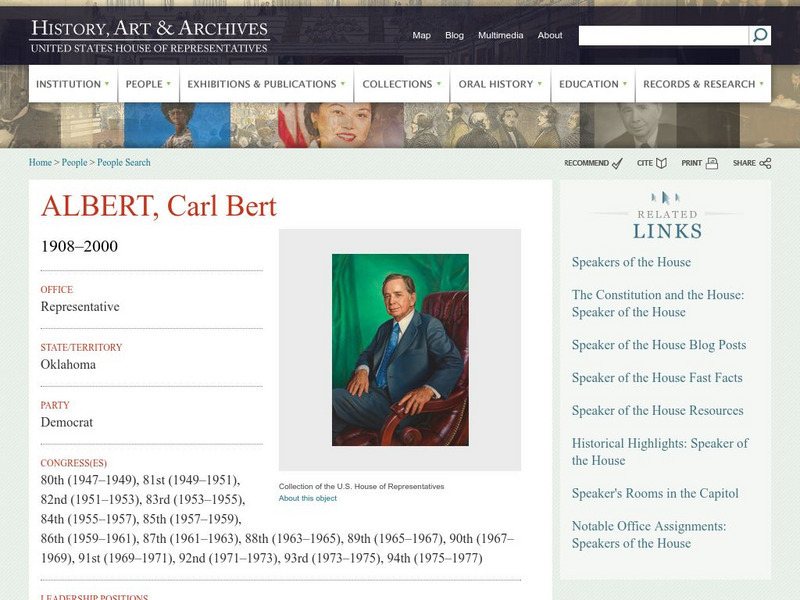Open the Multimedia top link
Viewport: 800px width, 600px height.
click(500, 35)
